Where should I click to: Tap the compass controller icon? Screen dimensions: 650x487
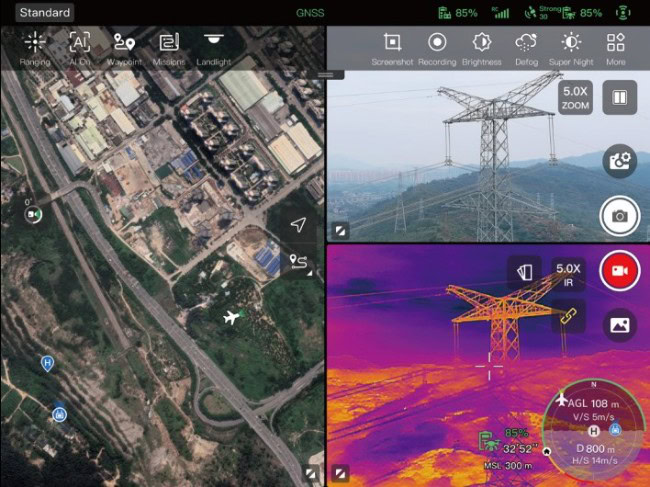pos(616,429)
